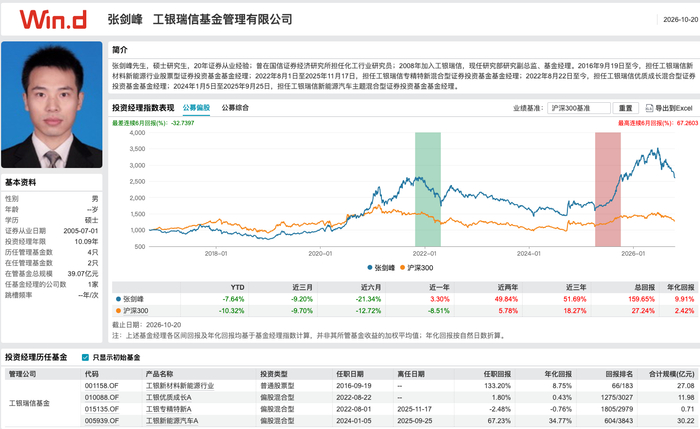Click fund code 001158.OF
The image size is (700, 429).
[102, 386]
